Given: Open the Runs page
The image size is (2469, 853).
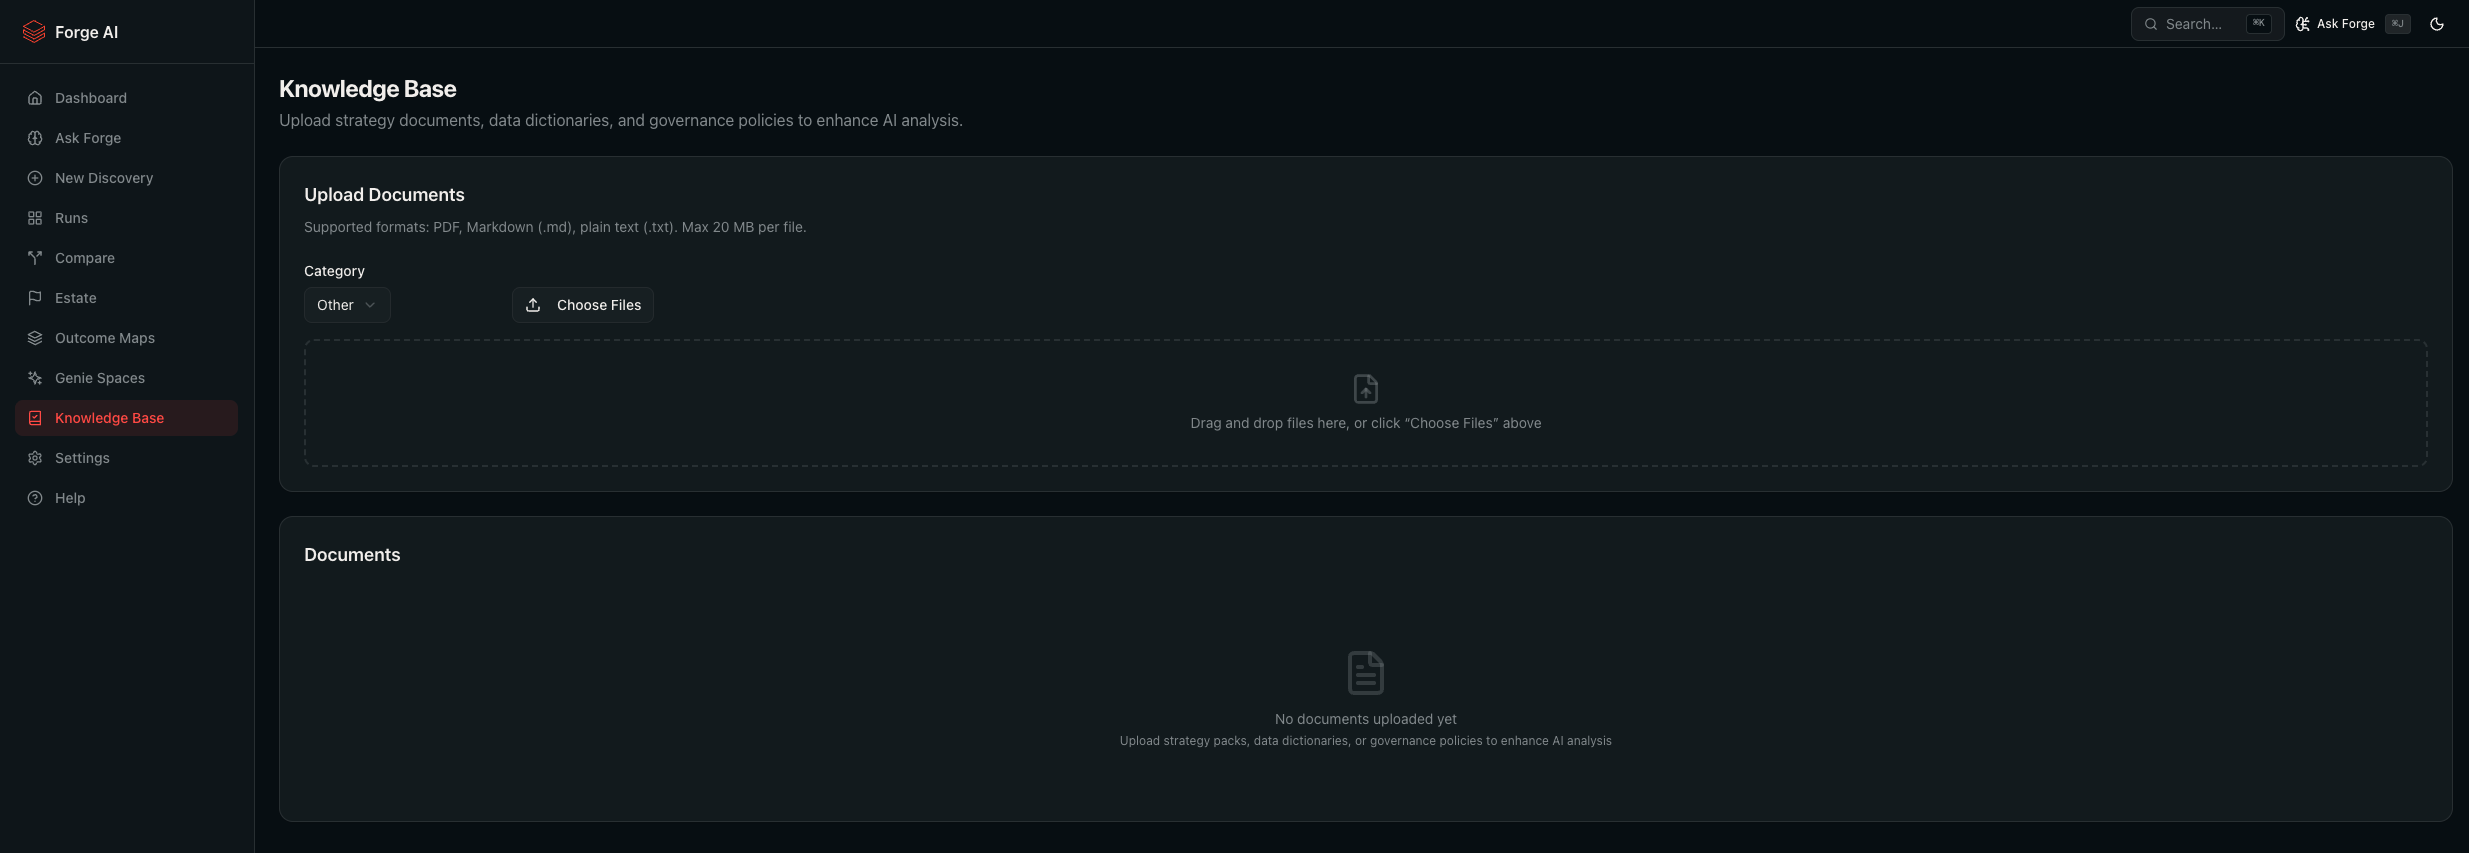Looking at the screenshot, I should coord(126,218).
